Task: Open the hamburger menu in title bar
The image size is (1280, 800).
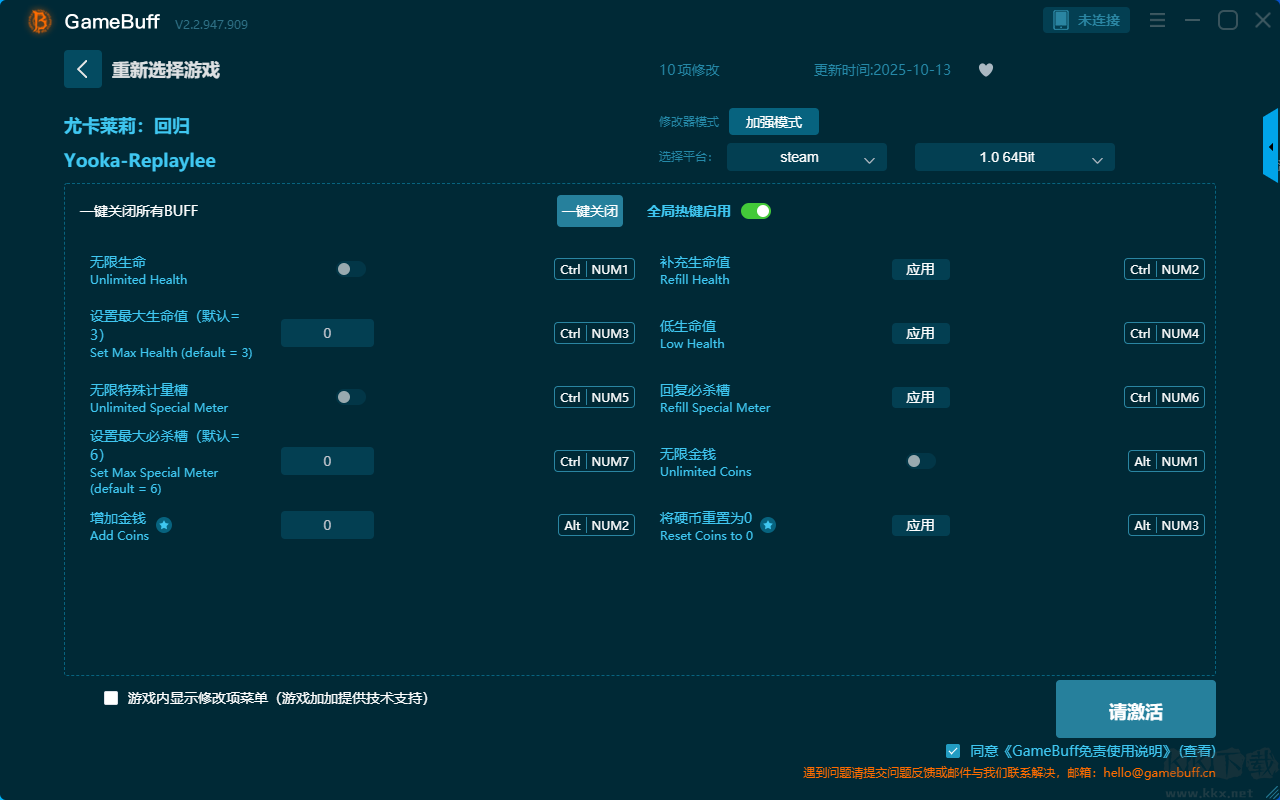Action: tap(1157, 20)
